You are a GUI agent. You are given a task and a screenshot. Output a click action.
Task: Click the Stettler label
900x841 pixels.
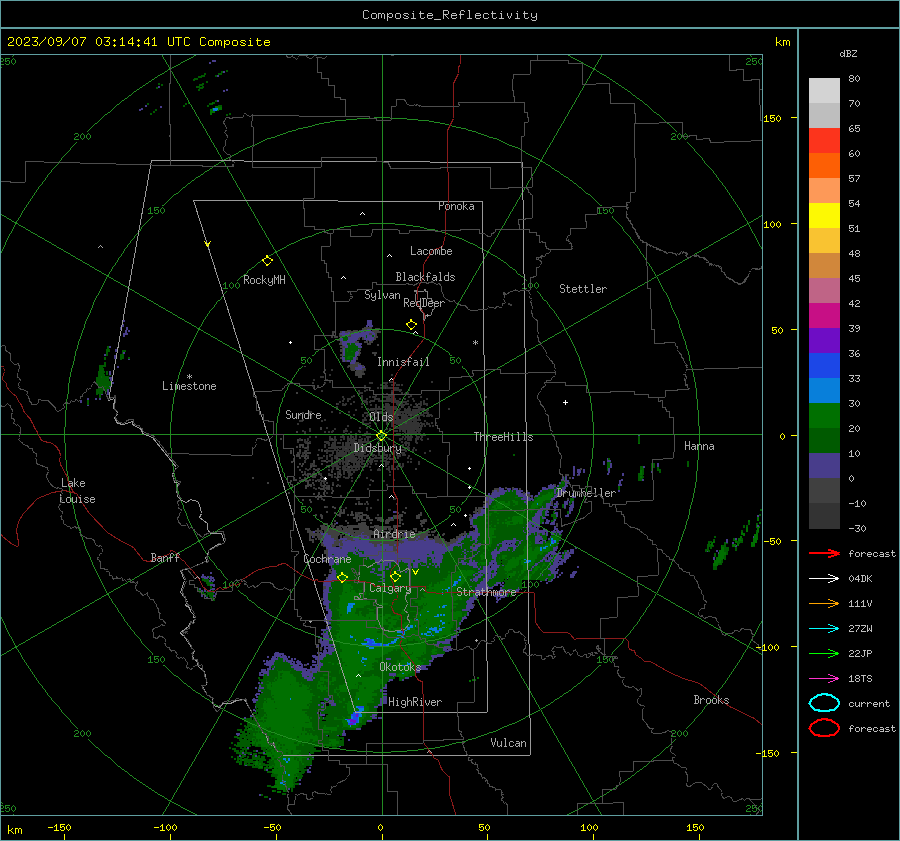tap(583, 289)
